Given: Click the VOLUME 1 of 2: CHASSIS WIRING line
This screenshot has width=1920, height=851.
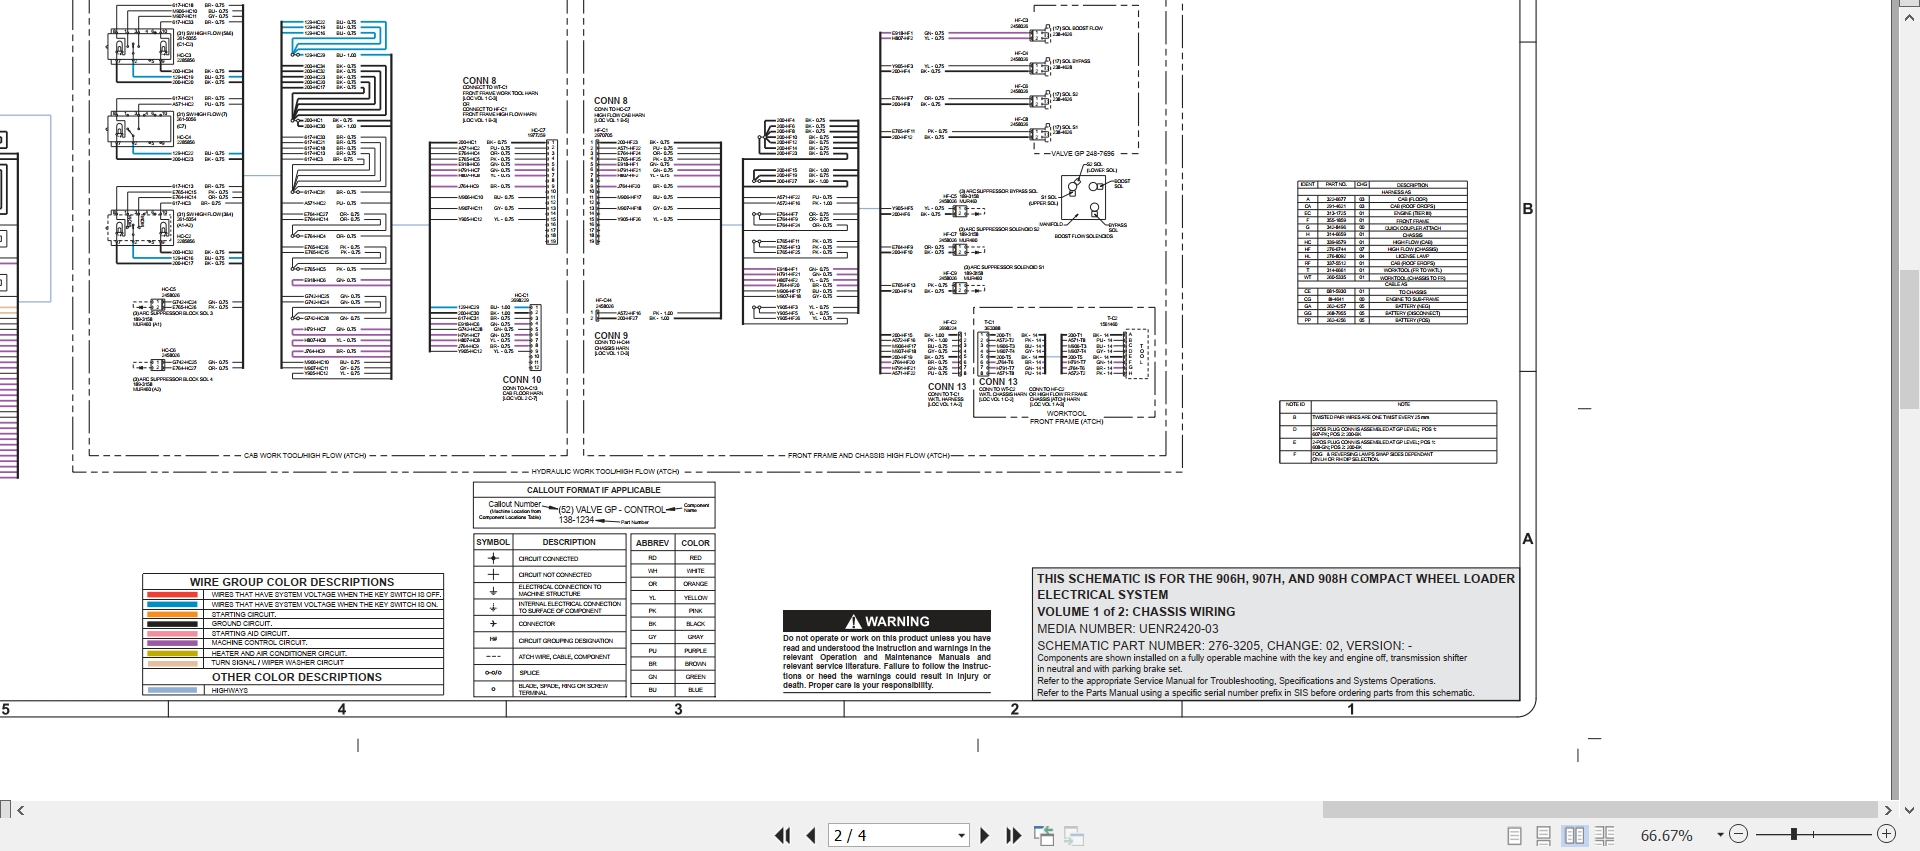Looking at the screenshot, I should pyautogui.click(x=1136, y=612).
